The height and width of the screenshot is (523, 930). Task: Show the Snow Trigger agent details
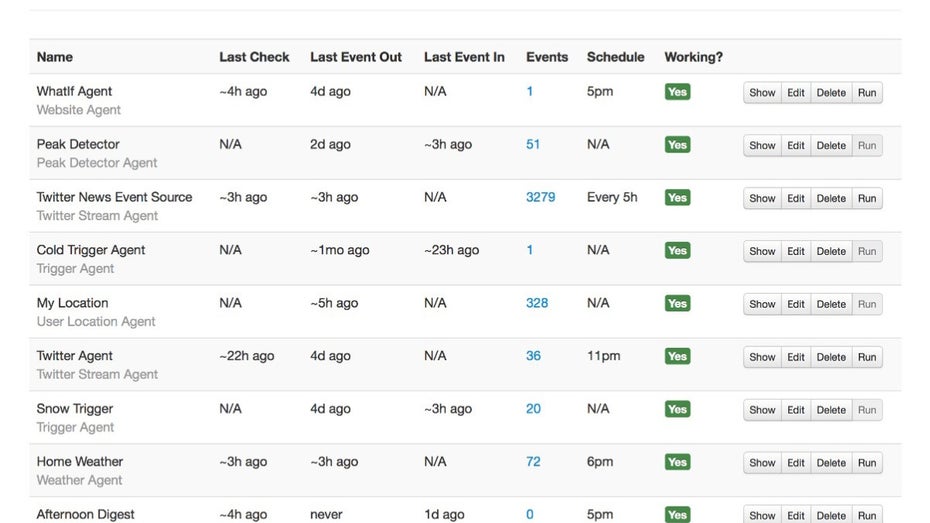coord(762,410)
